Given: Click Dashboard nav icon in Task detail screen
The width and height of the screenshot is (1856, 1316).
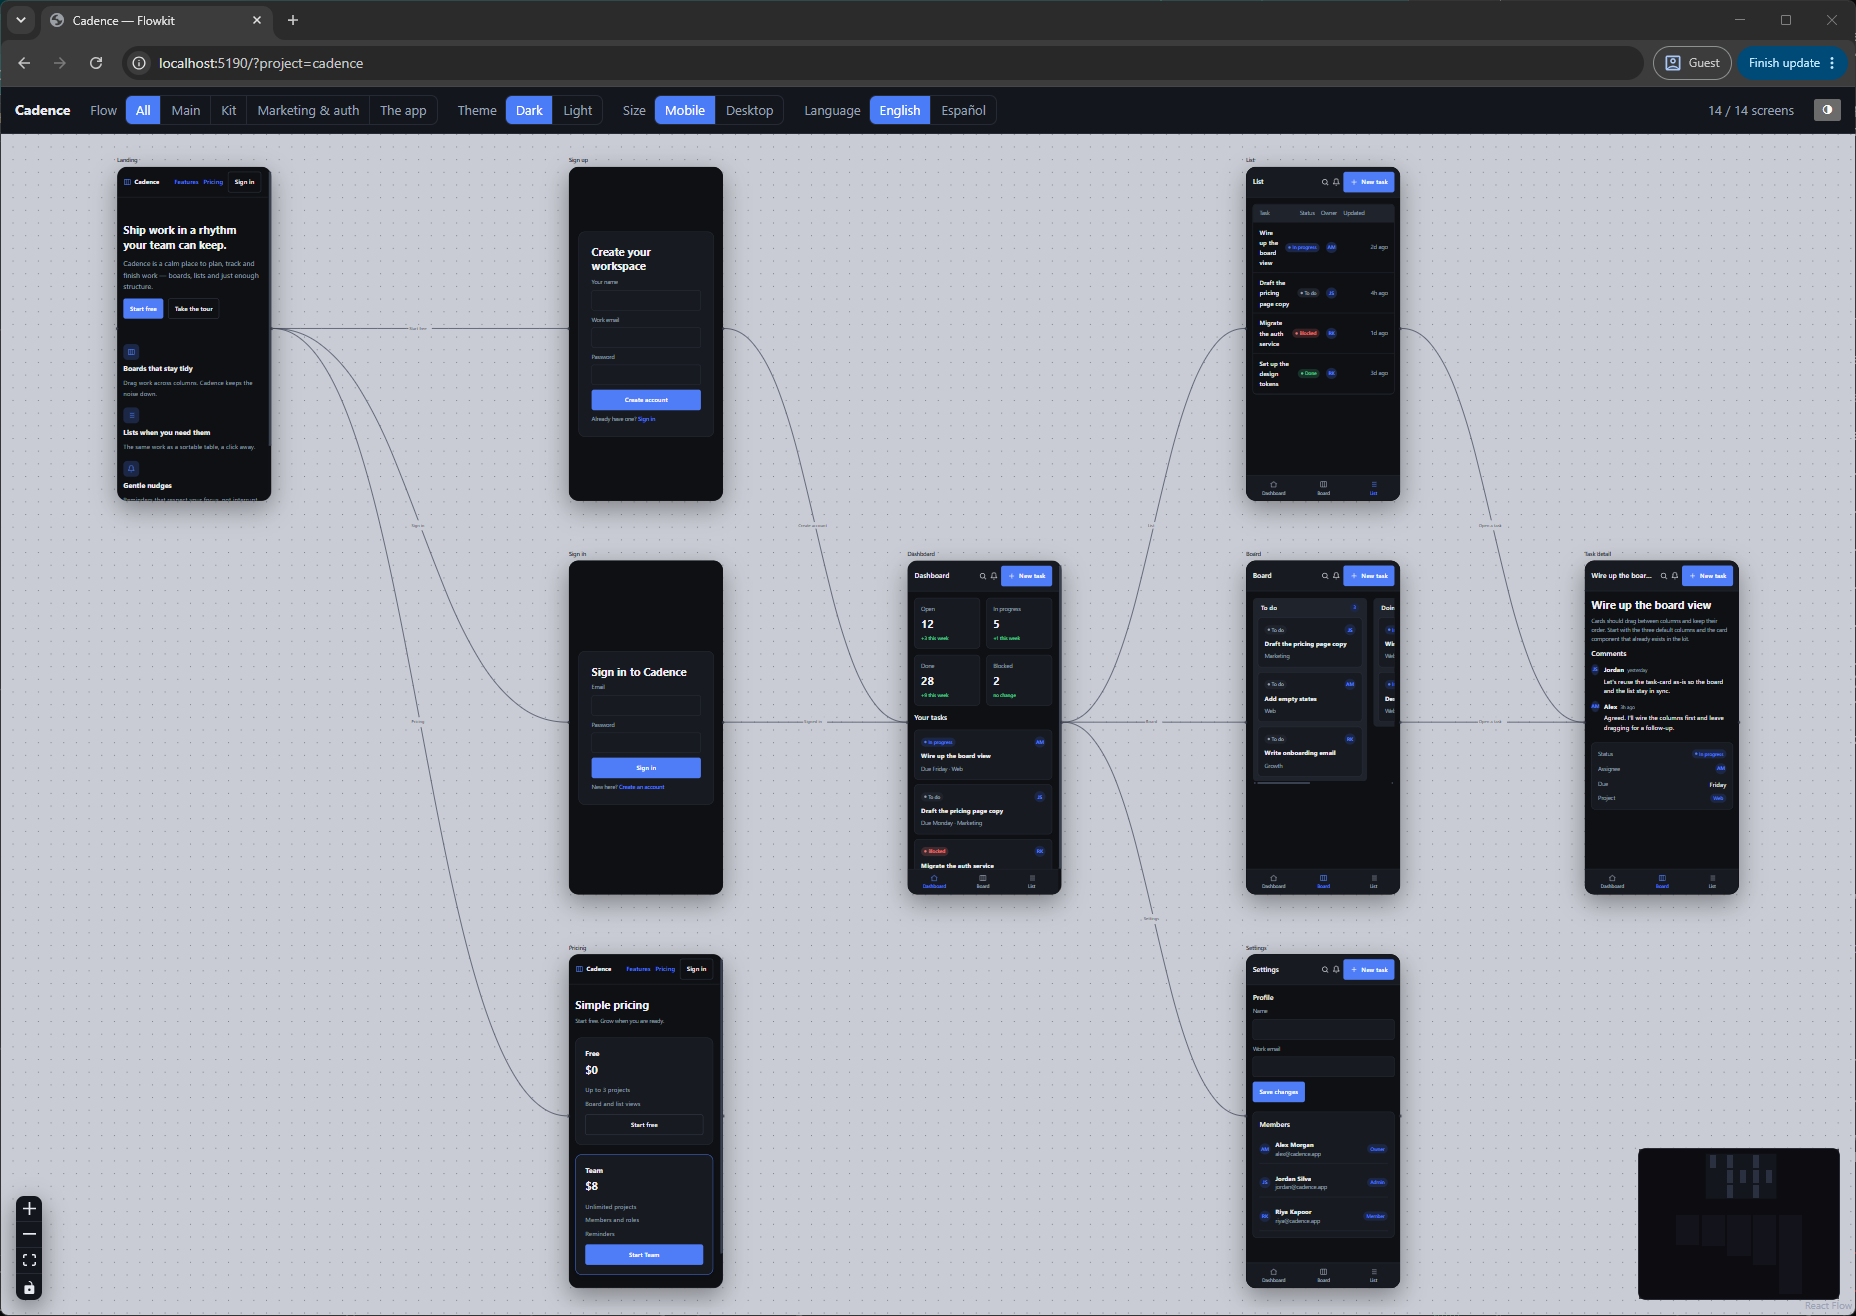Looking at the screenshot, I should point(1612,881).
